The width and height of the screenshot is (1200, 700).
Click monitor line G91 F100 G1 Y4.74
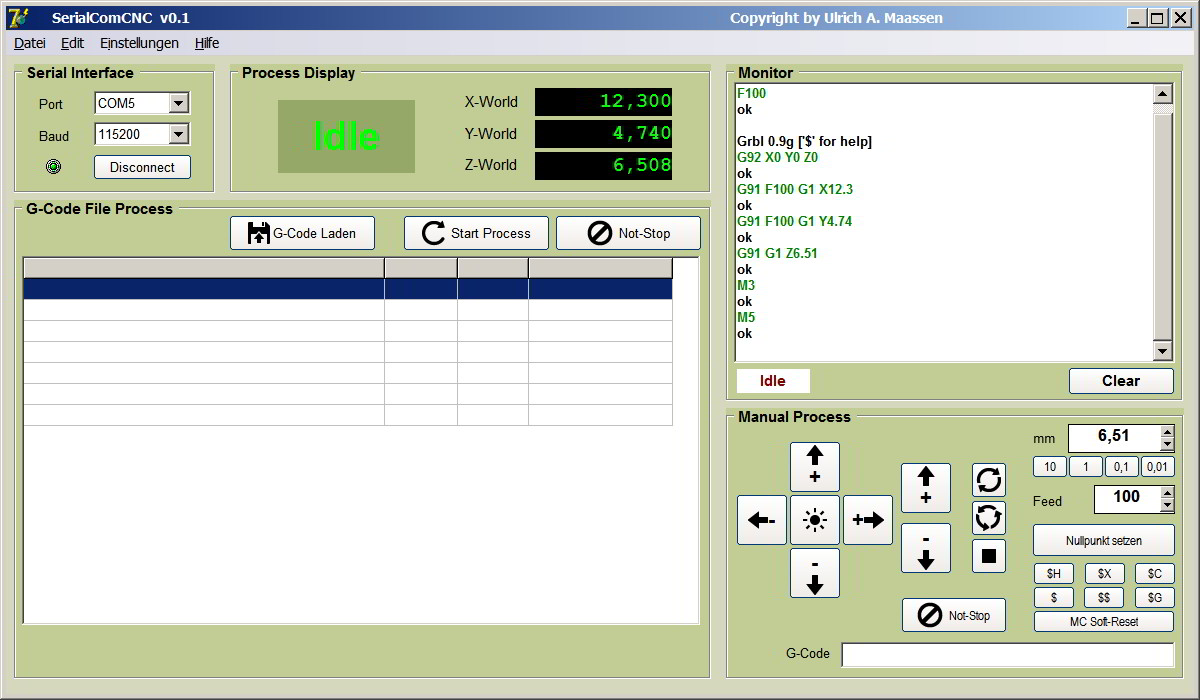coord(795,221)
